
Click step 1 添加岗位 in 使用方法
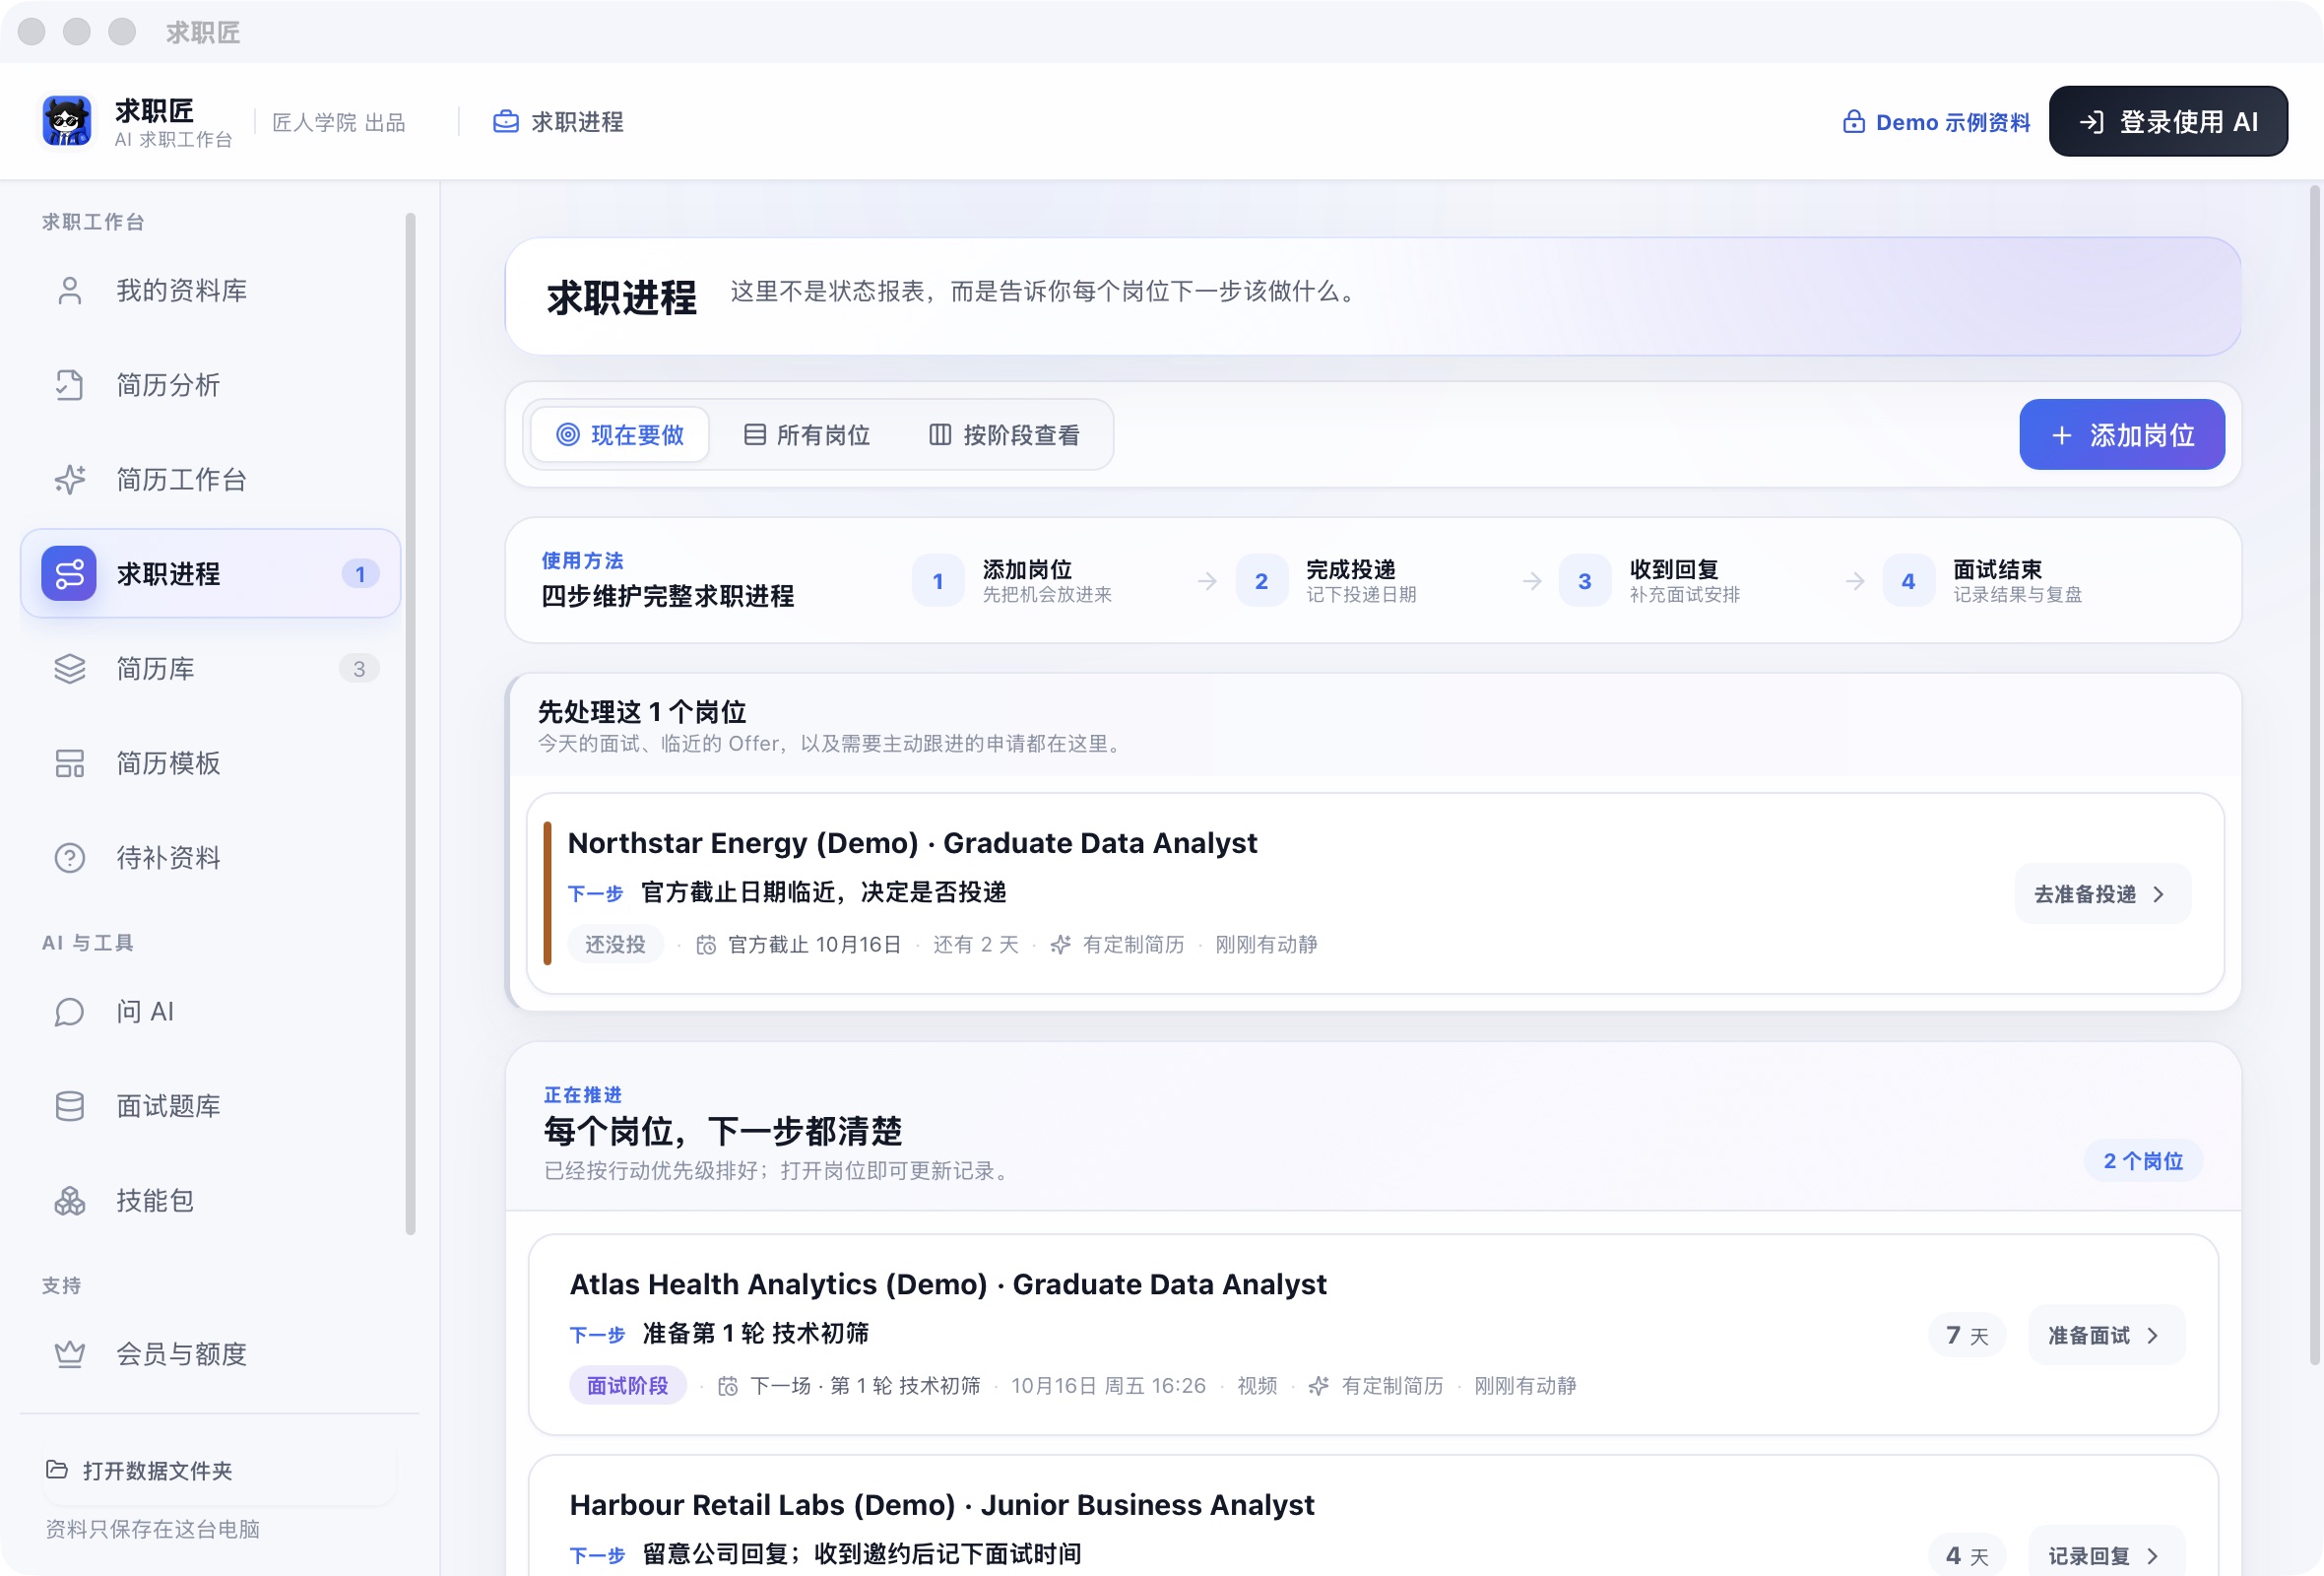click(x=1013, y=581)
